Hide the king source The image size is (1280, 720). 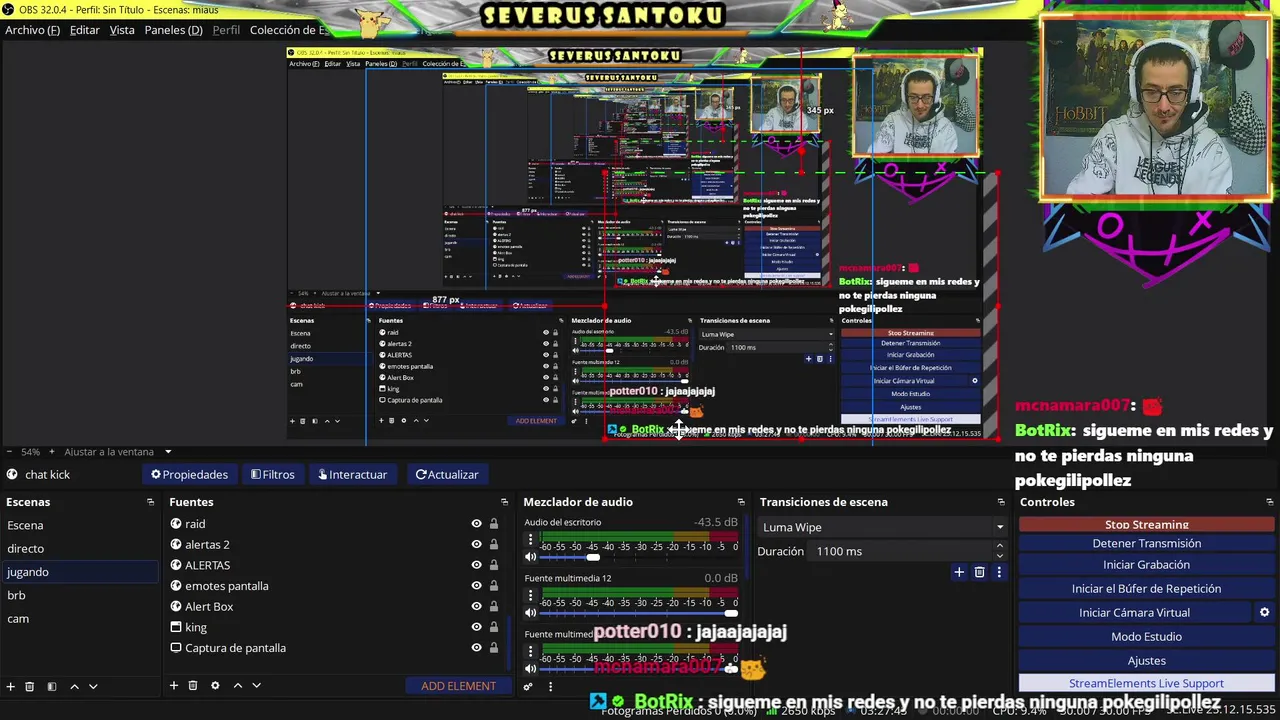click(476, 627)
